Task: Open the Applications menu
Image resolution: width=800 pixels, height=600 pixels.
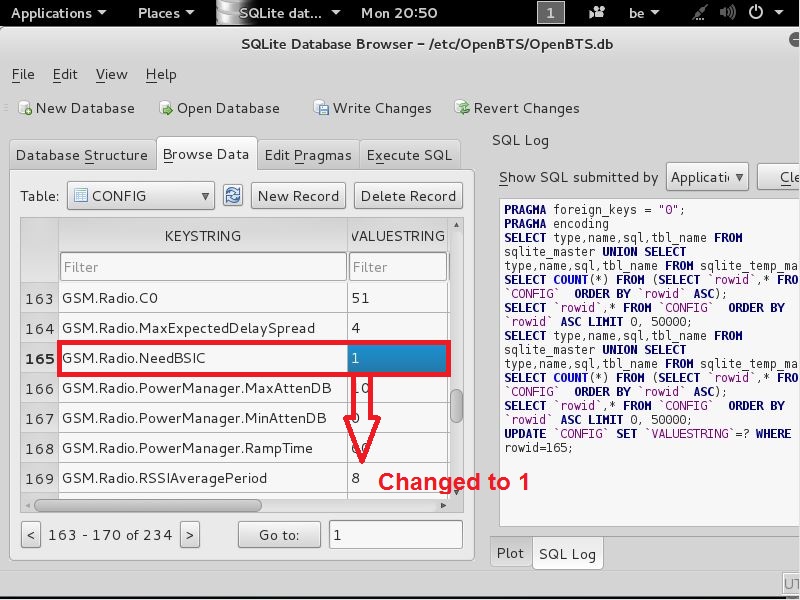Action: 58,13
